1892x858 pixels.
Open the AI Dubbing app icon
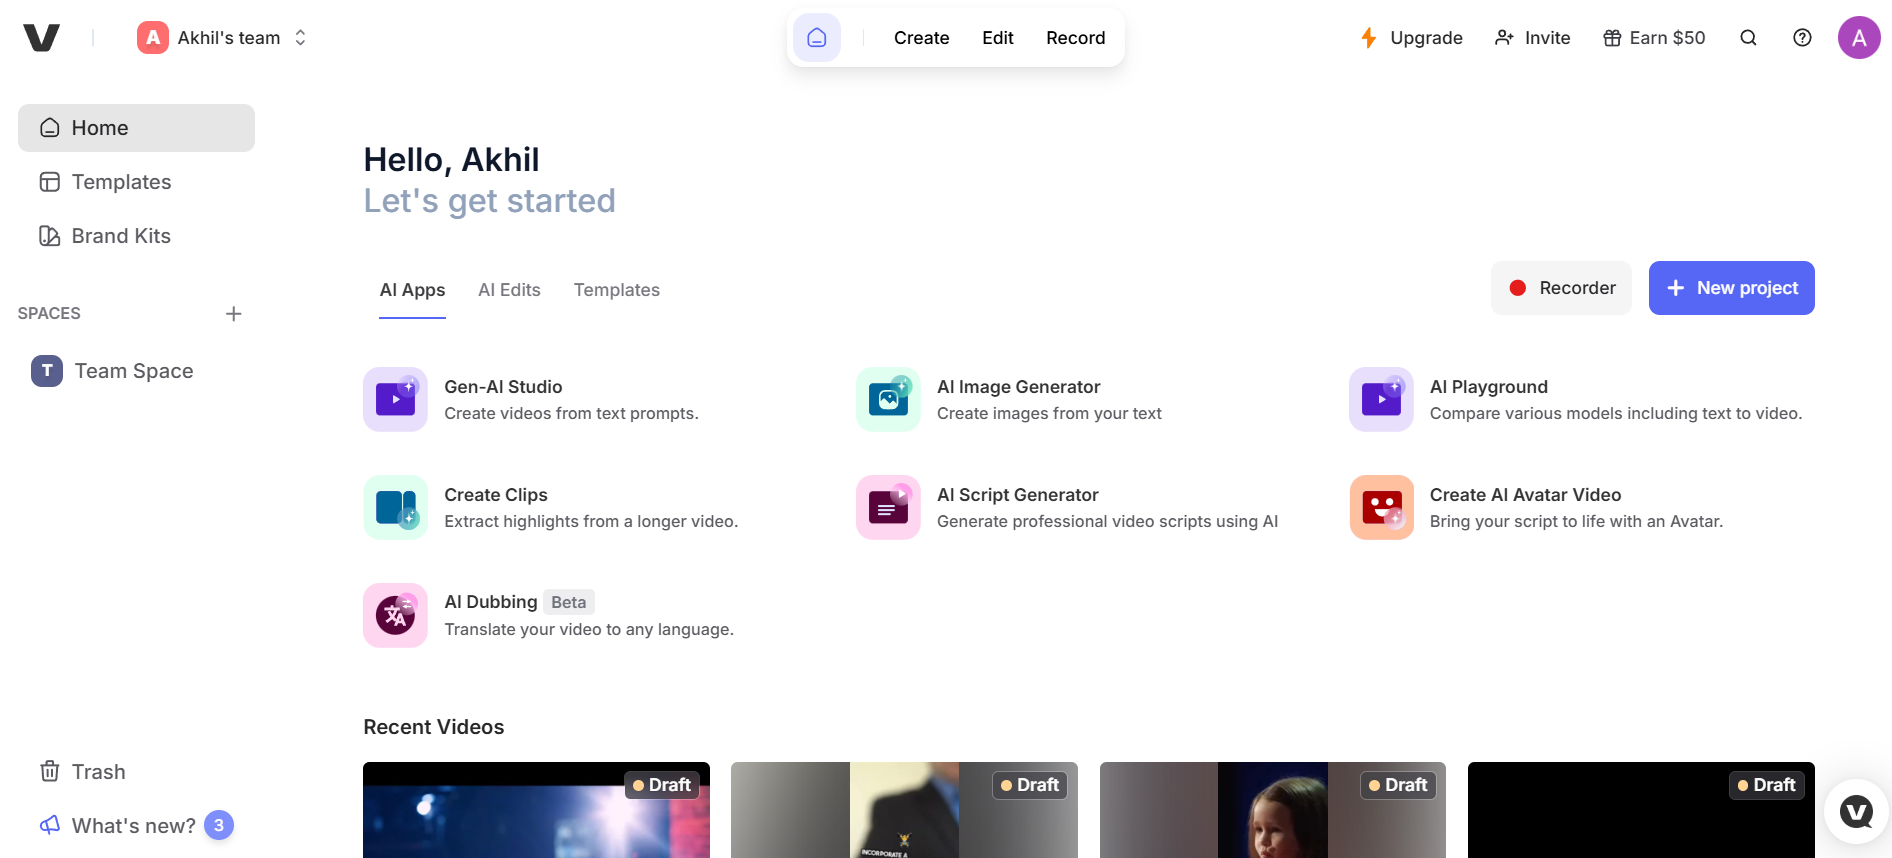(x=395, y=615)
